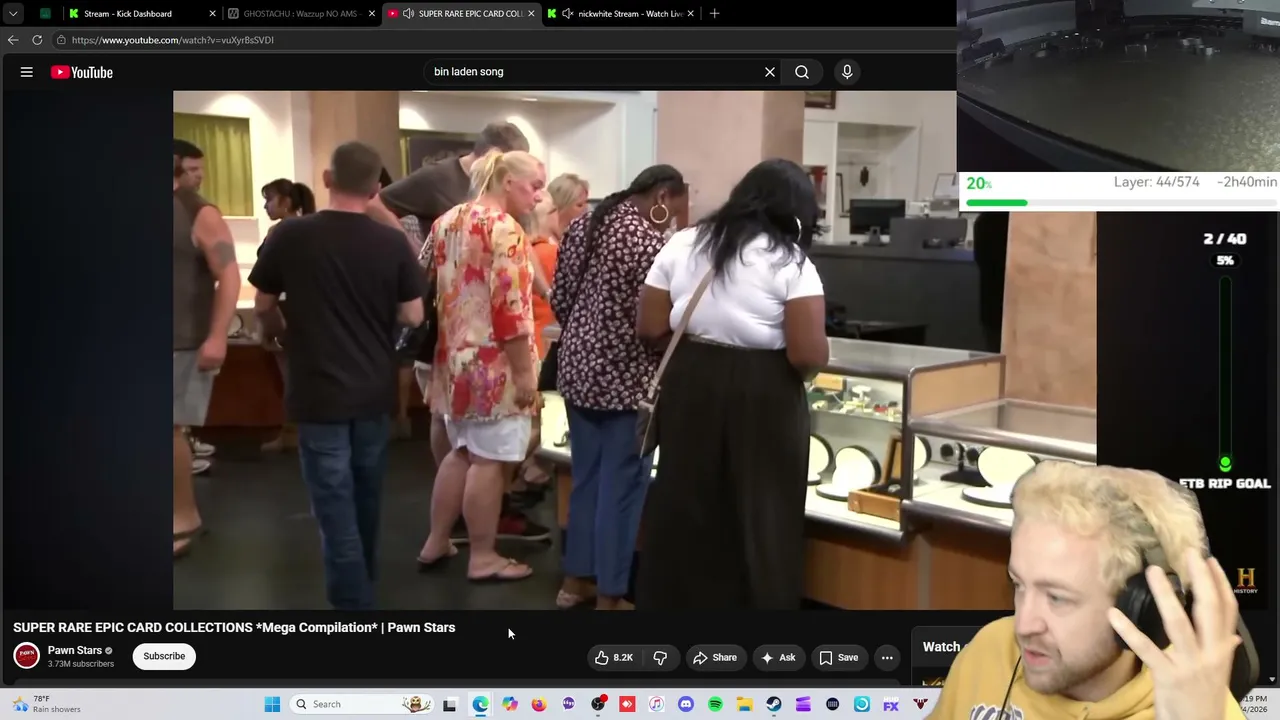Open Discord from the taskbar

point(686,704)
